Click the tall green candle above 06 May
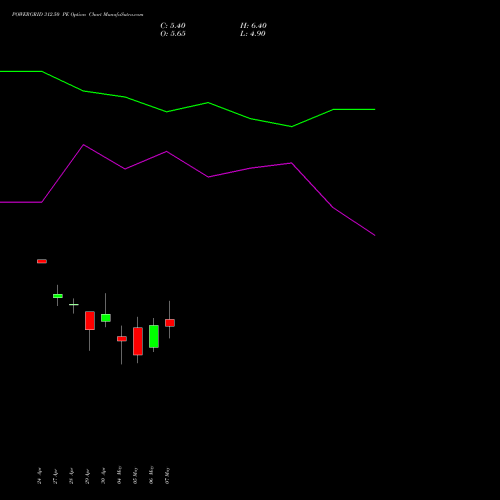The image size is (500, 500). pyautogui.click(x=154, y=336)
